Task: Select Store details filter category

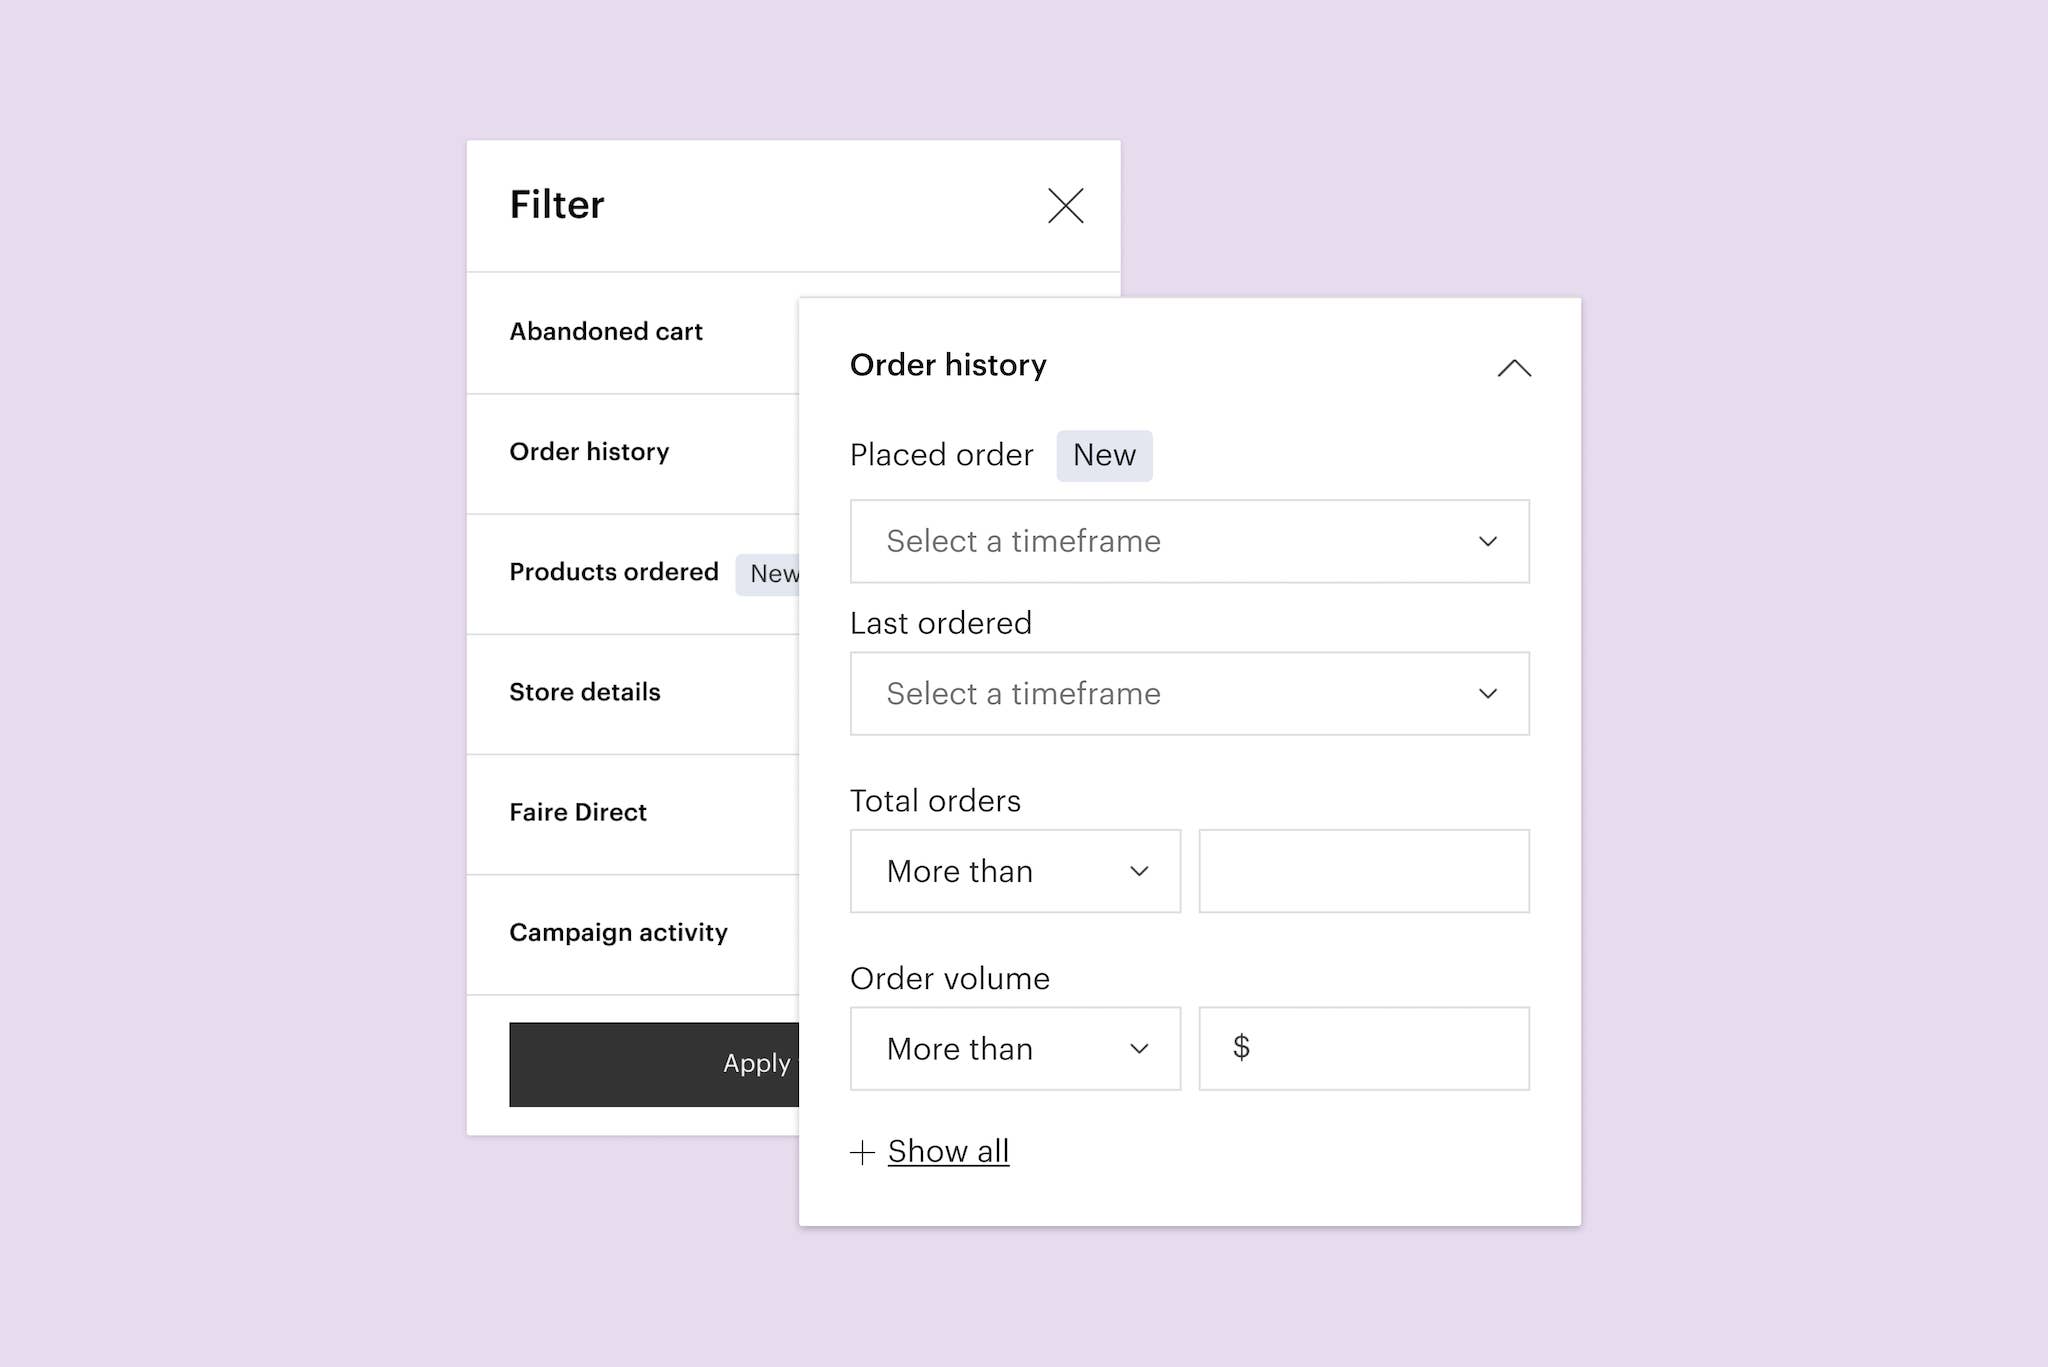Action: tap(585, 692)
